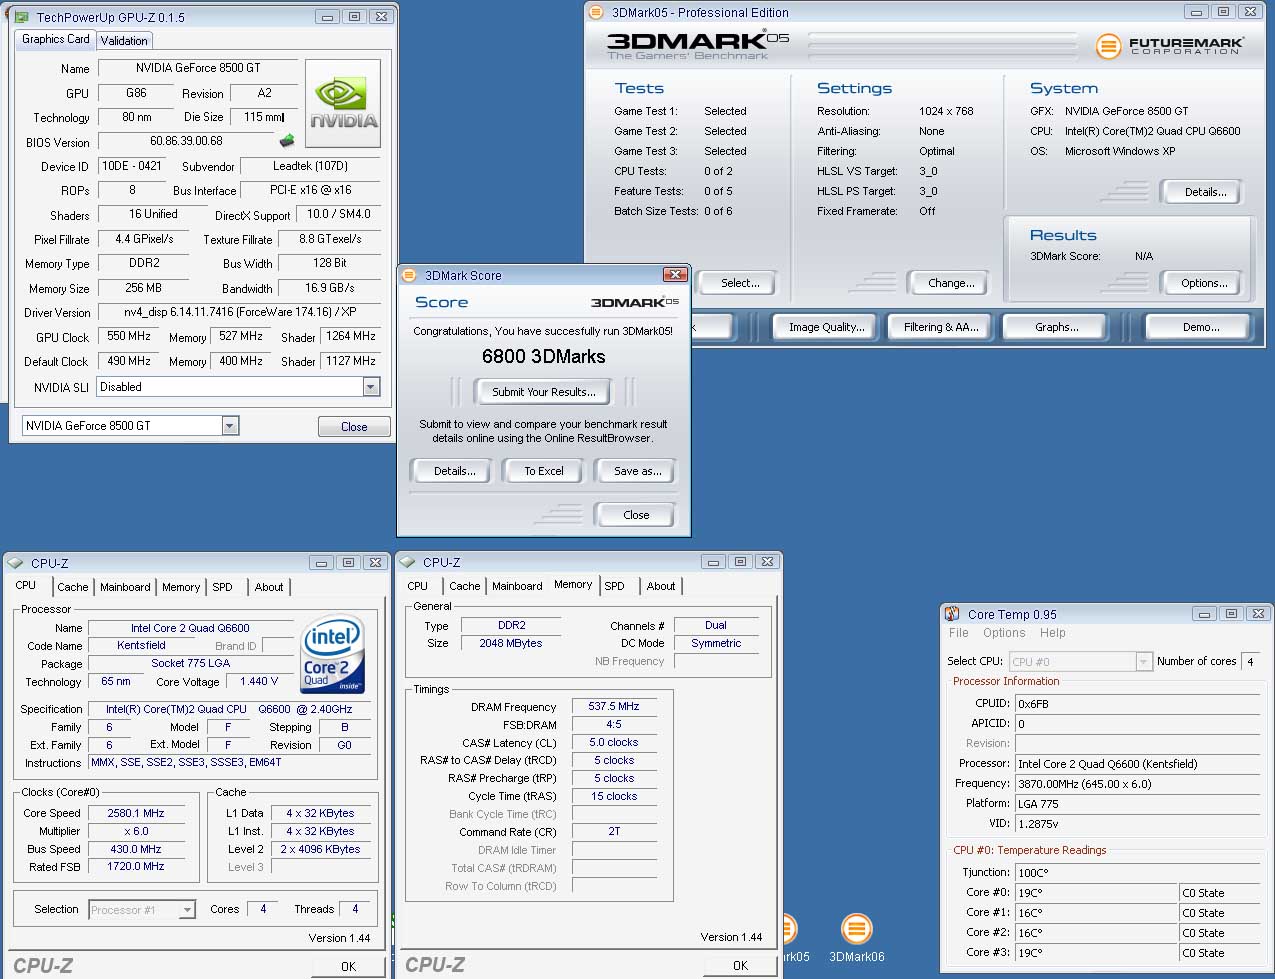Open the About tab in CPU-Z Memory window
The width and height of the screenshot is (1275, 979).
coord(661,586)
